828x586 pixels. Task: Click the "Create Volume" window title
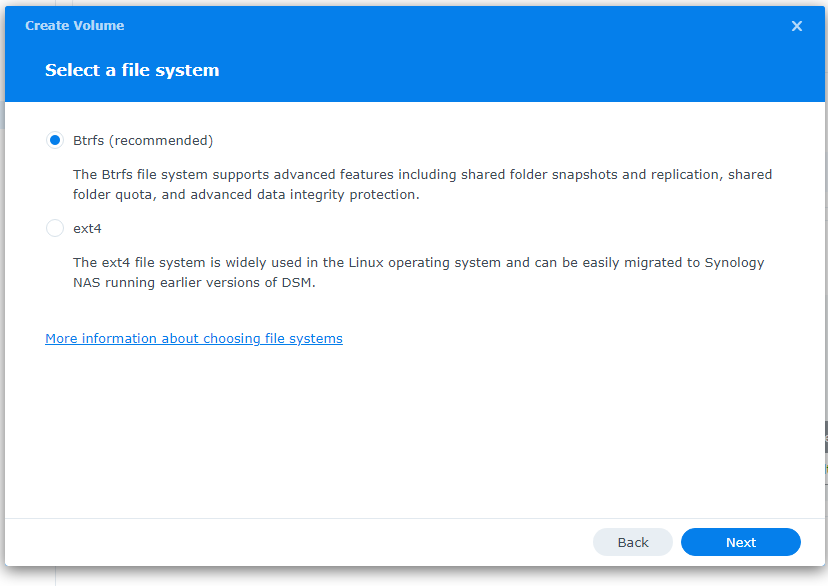pyautogui.click(x=75, y=25)
